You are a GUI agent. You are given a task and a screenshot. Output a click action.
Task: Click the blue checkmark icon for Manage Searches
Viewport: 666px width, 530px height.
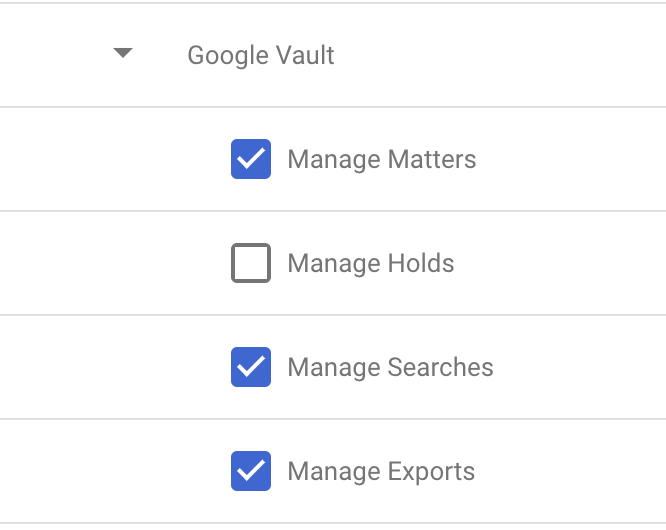[251, 367]
